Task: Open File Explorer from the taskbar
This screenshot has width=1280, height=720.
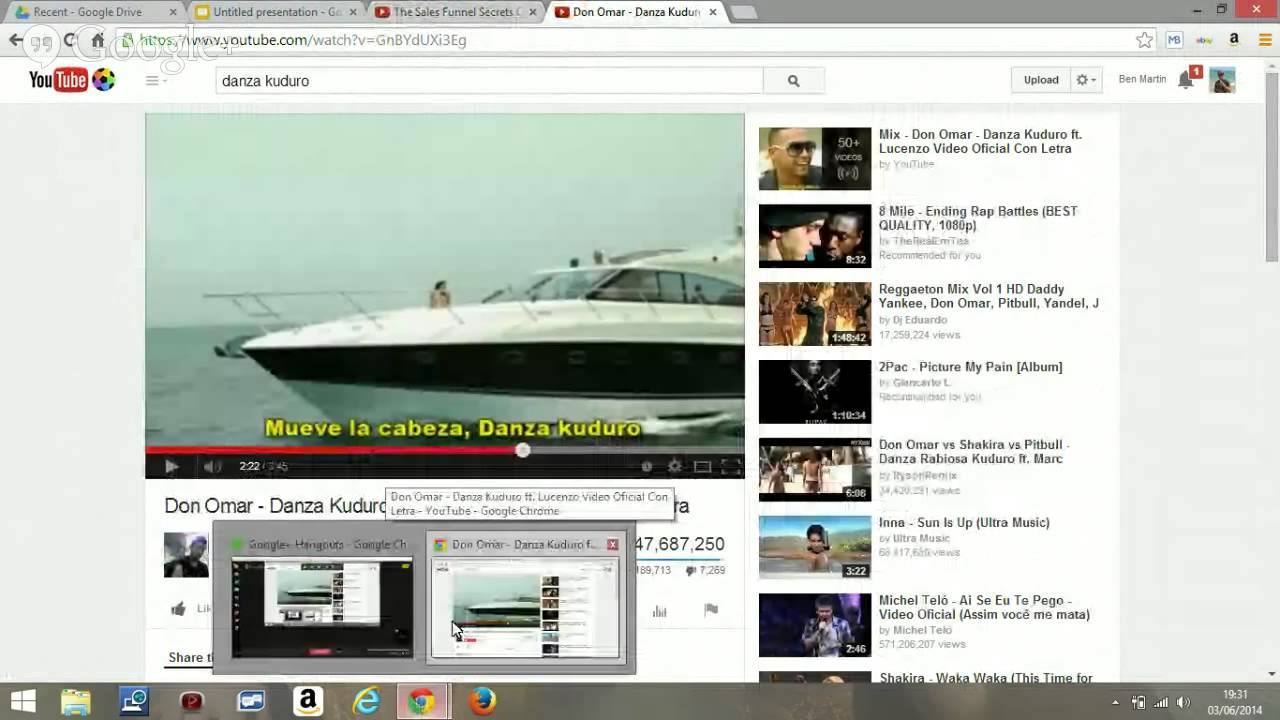Action: pos(76,702)
